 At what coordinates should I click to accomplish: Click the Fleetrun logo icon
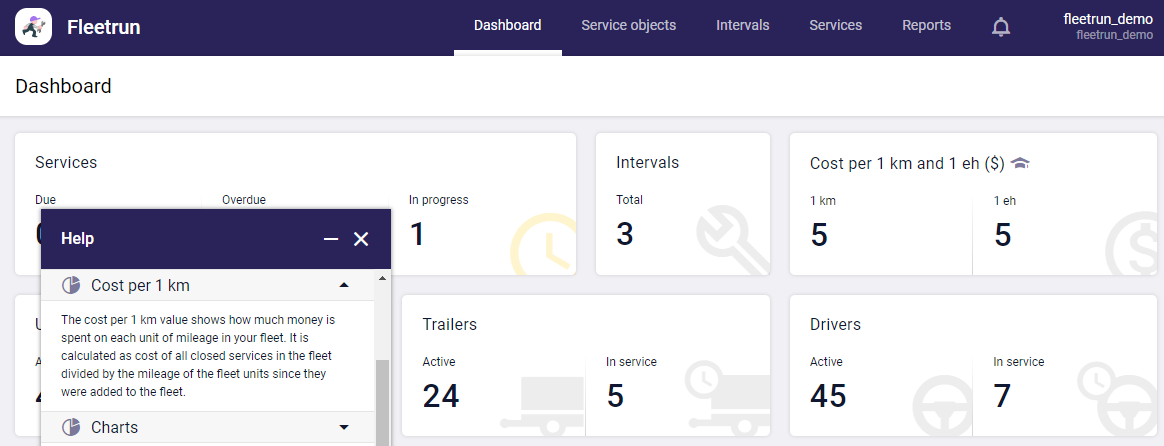[33, 27]
